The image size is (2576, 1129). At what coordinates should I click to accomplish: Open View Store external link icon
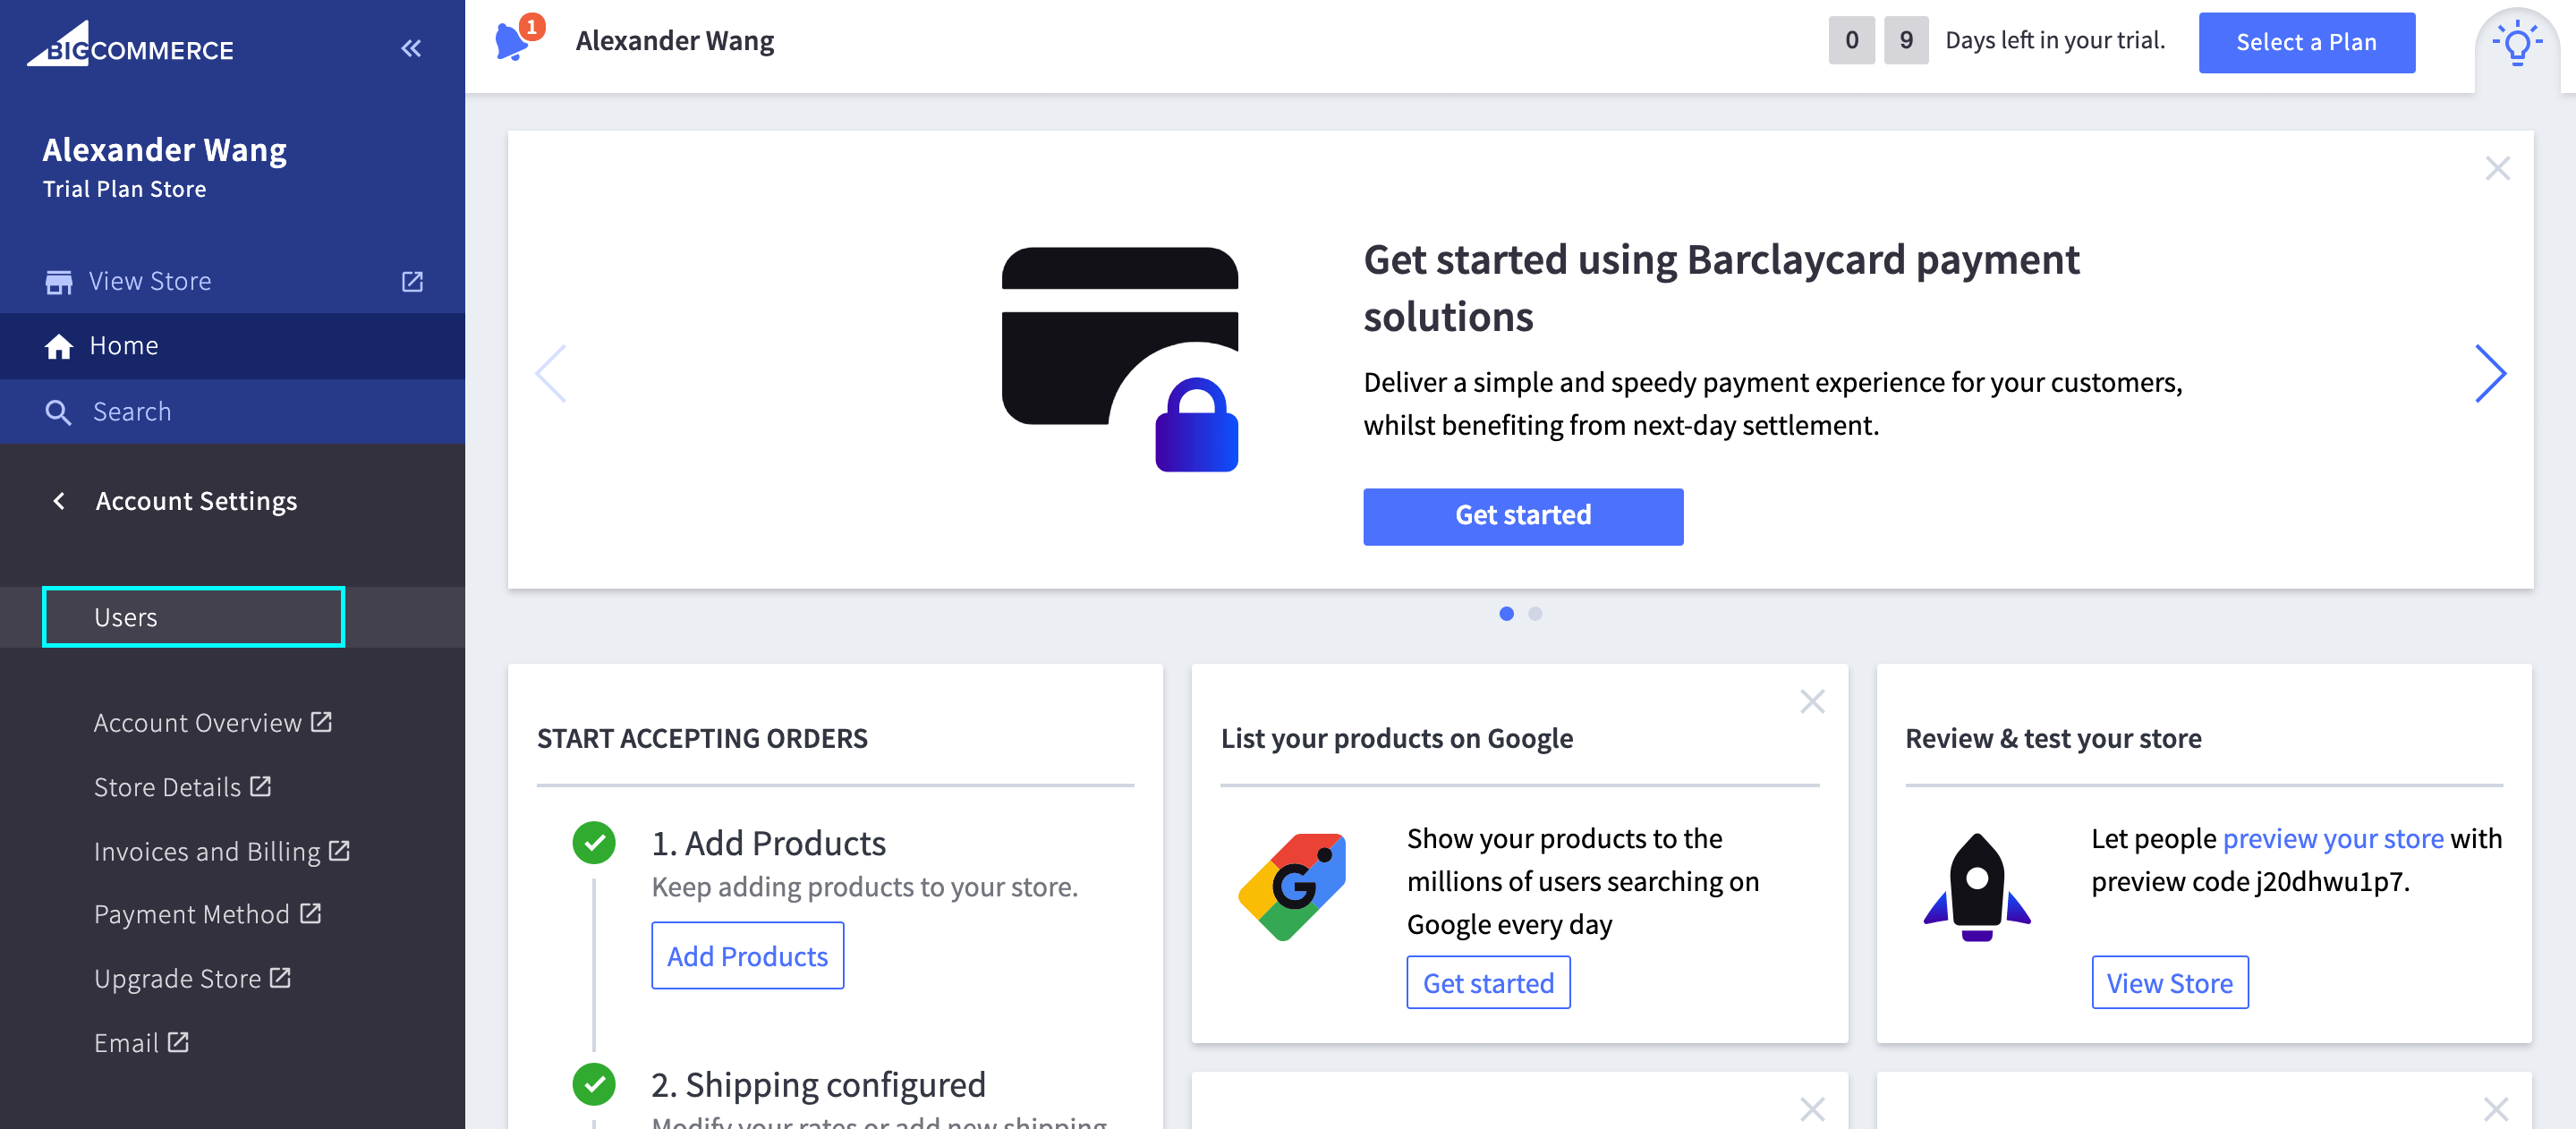coord(412,281)
